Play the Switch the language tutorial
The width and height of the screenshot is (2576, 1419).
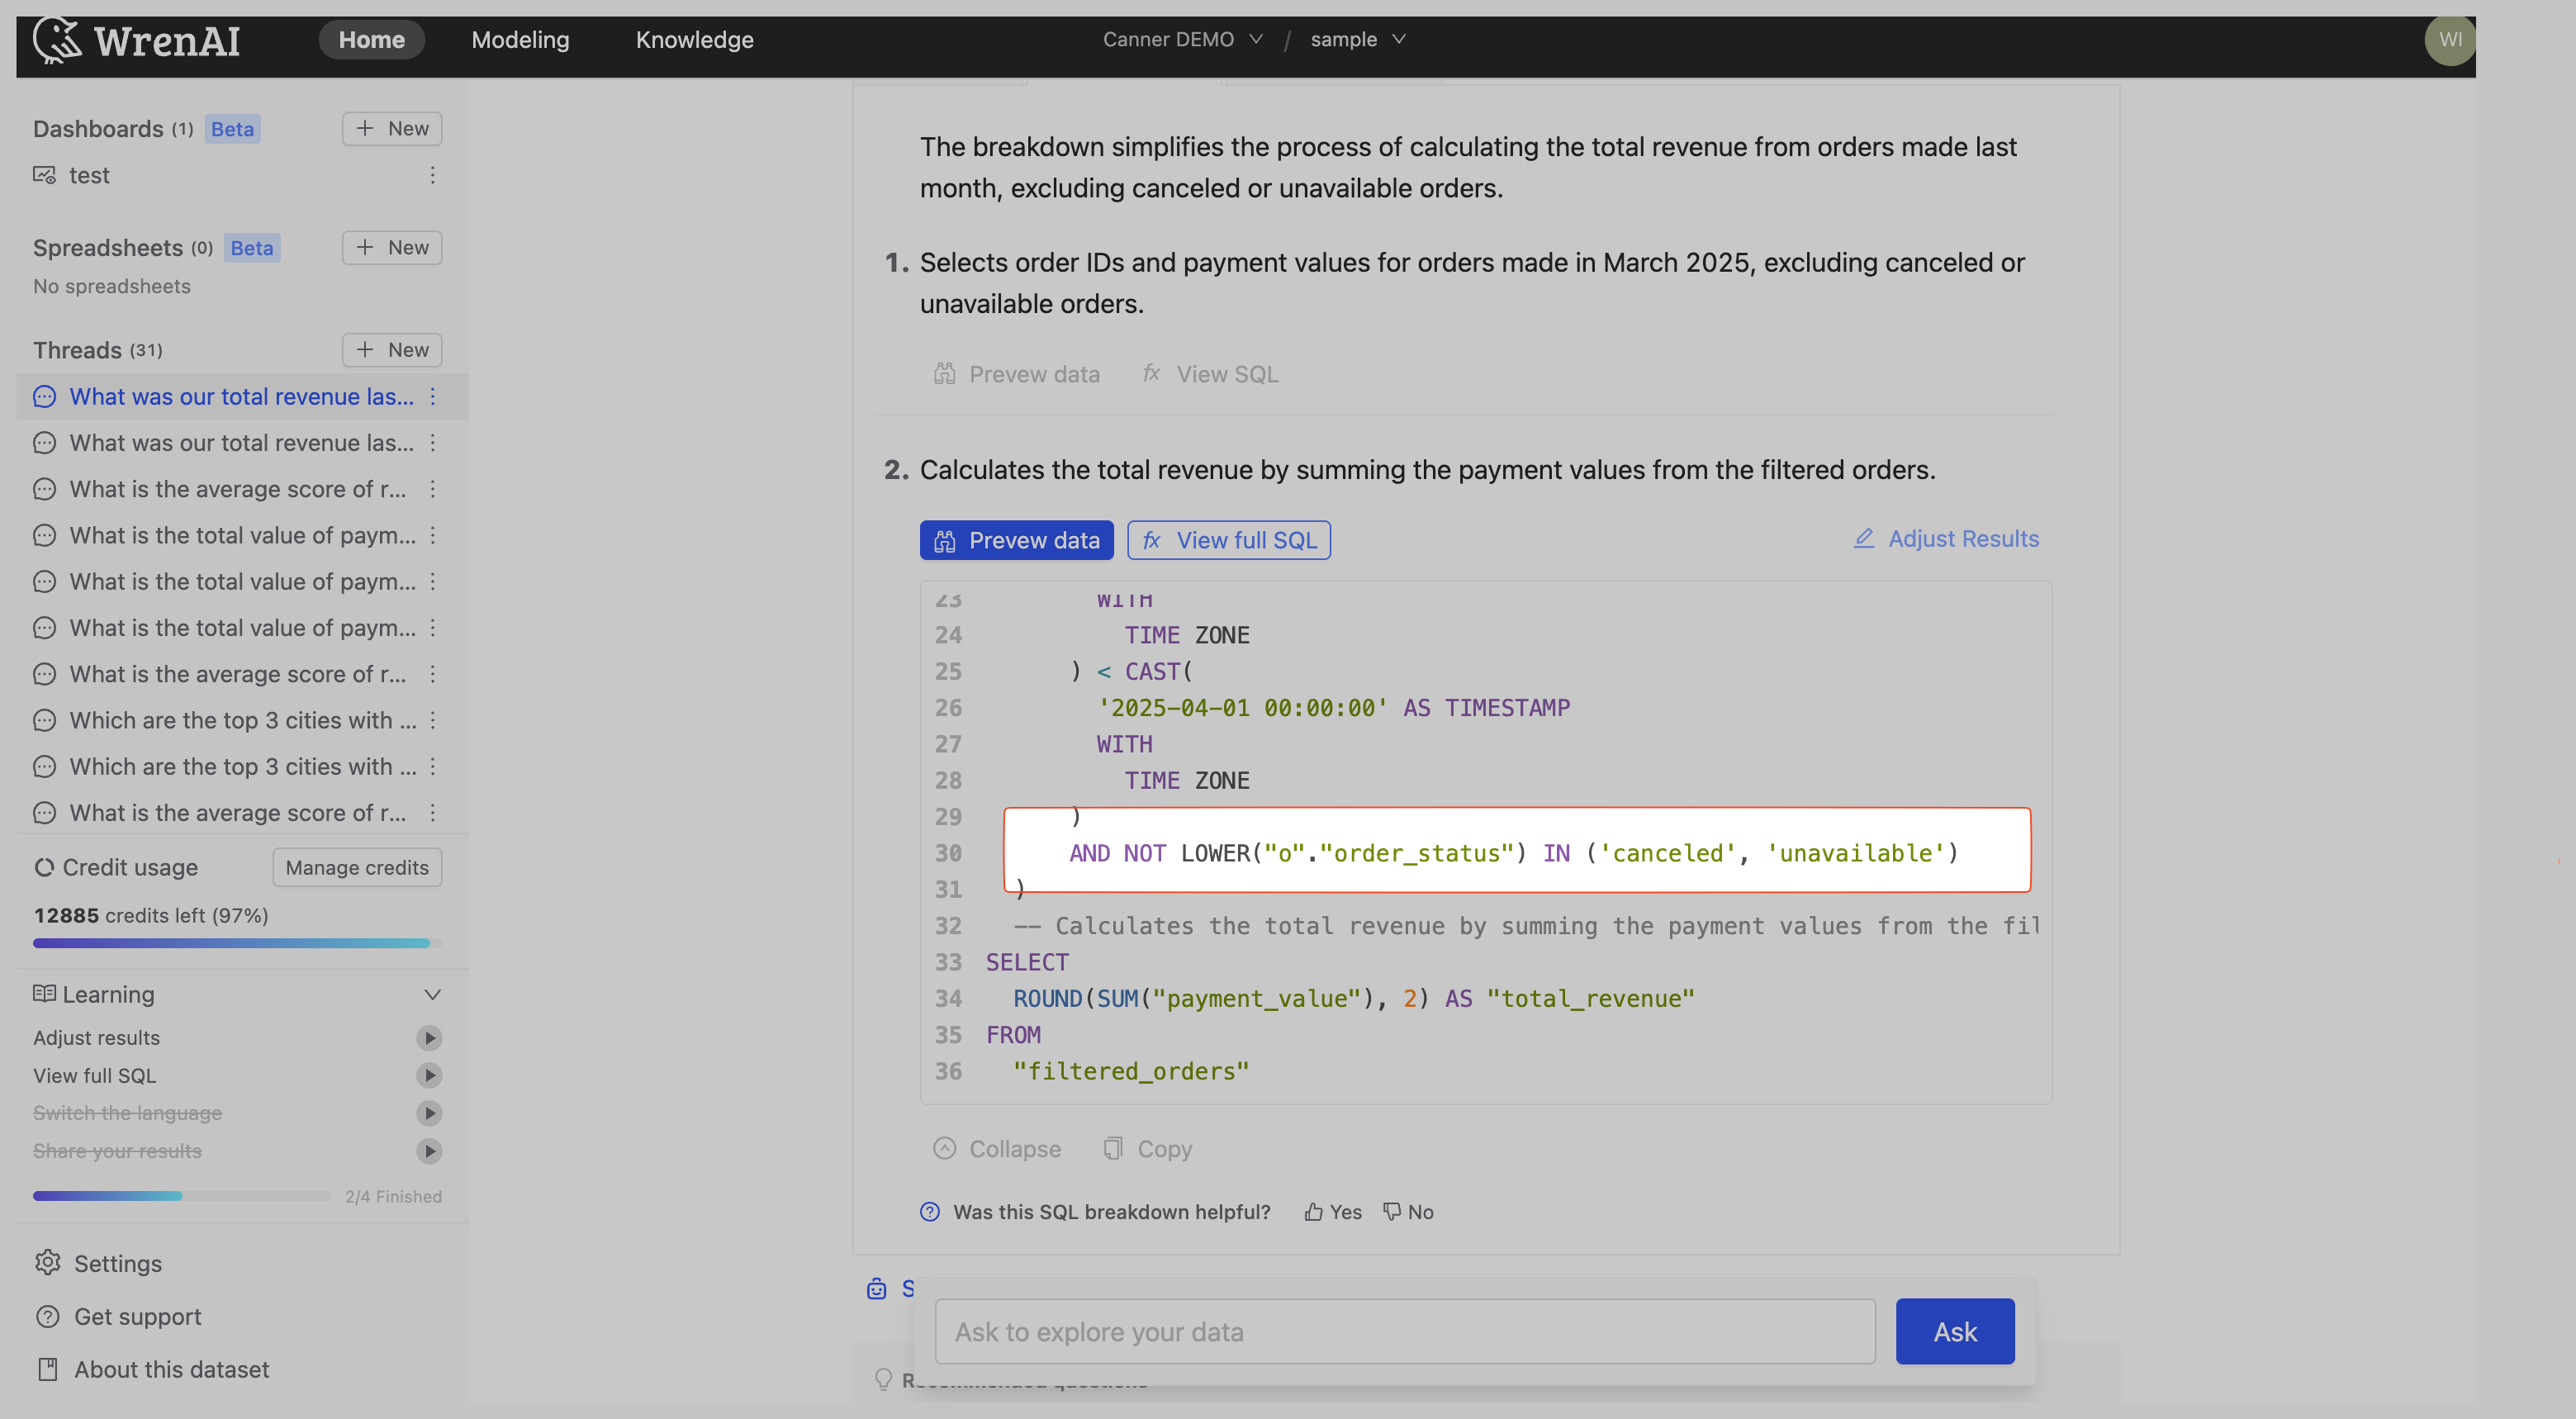429,1112
